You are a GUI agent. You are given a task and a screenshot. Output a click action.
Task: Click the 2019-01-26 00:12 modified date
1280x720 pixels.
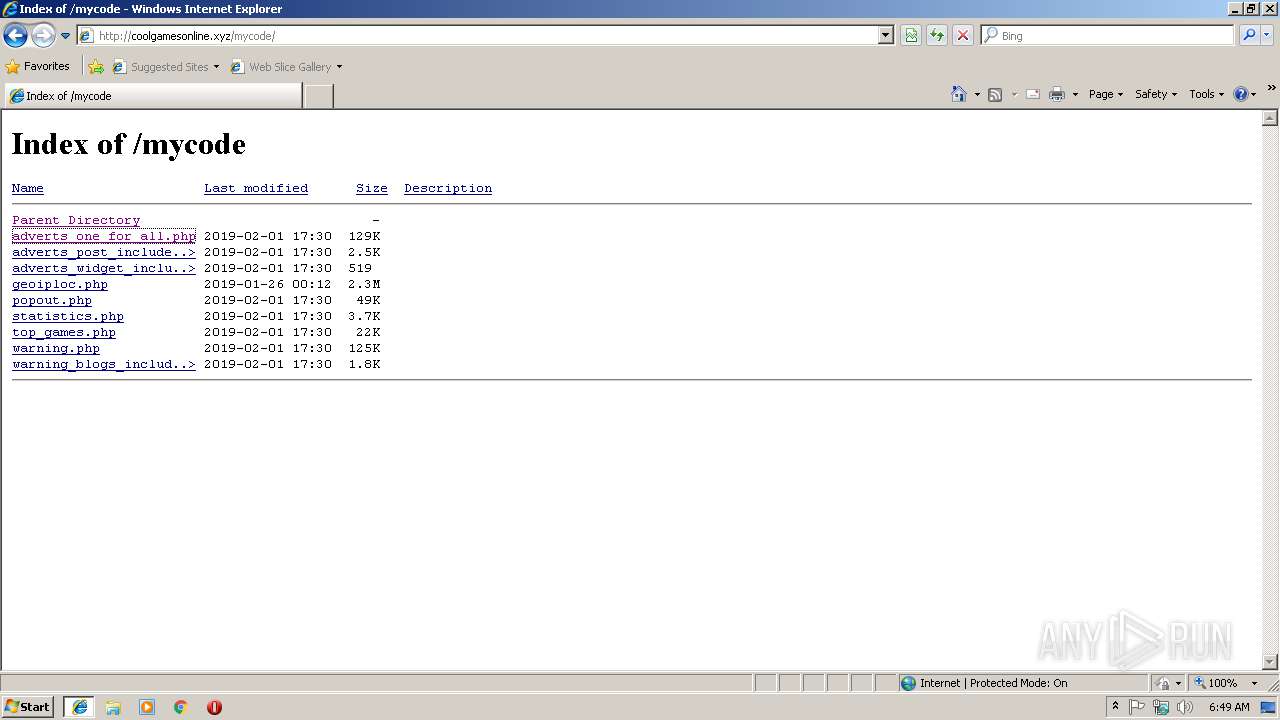tap(268, 284)
